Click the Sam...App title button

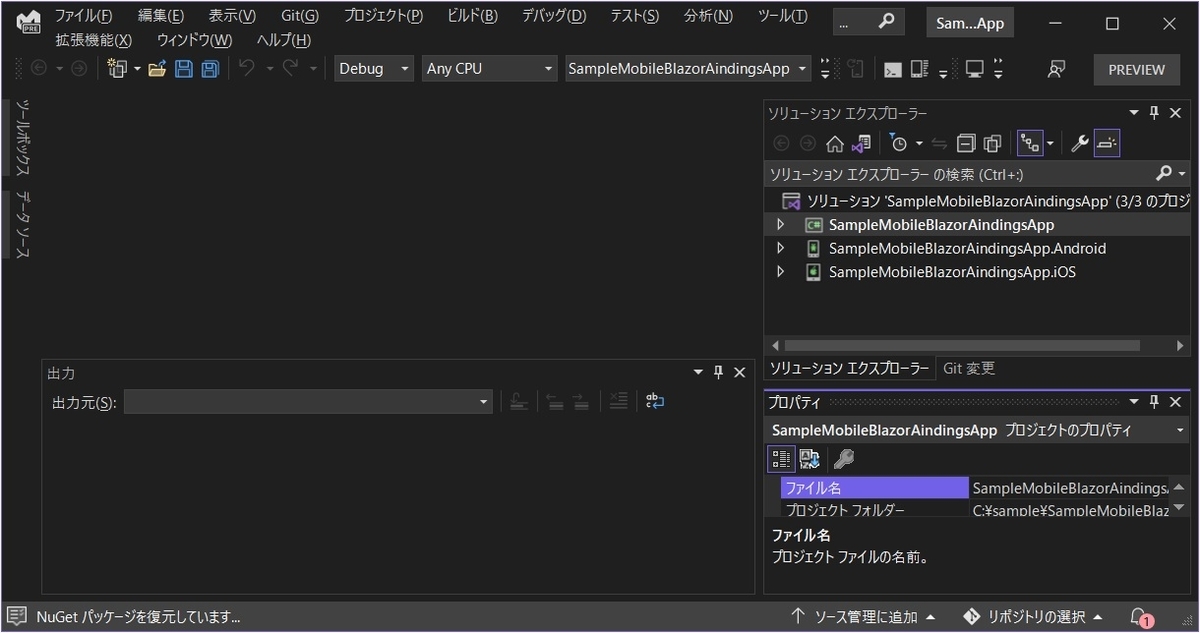(970, 22)
